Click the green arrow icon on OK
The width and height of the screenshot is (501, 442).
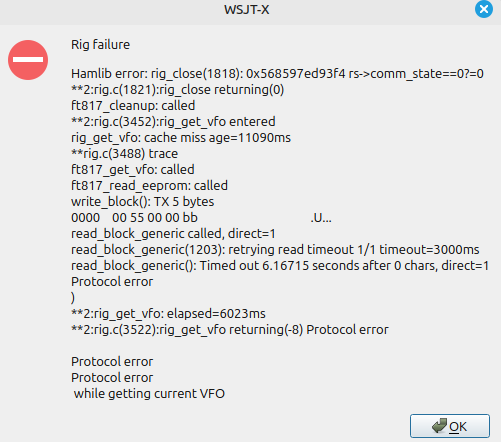point(439,426)
